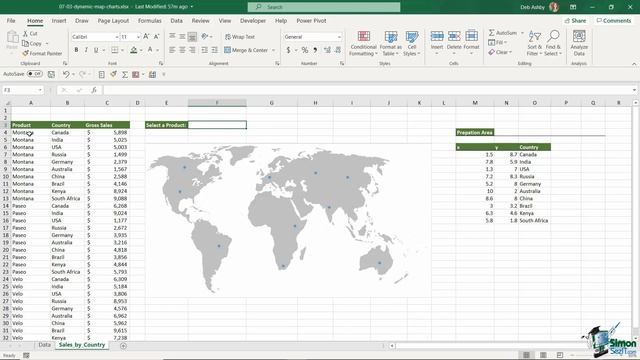Click the Fill button in Editing group

click(496, 42)
